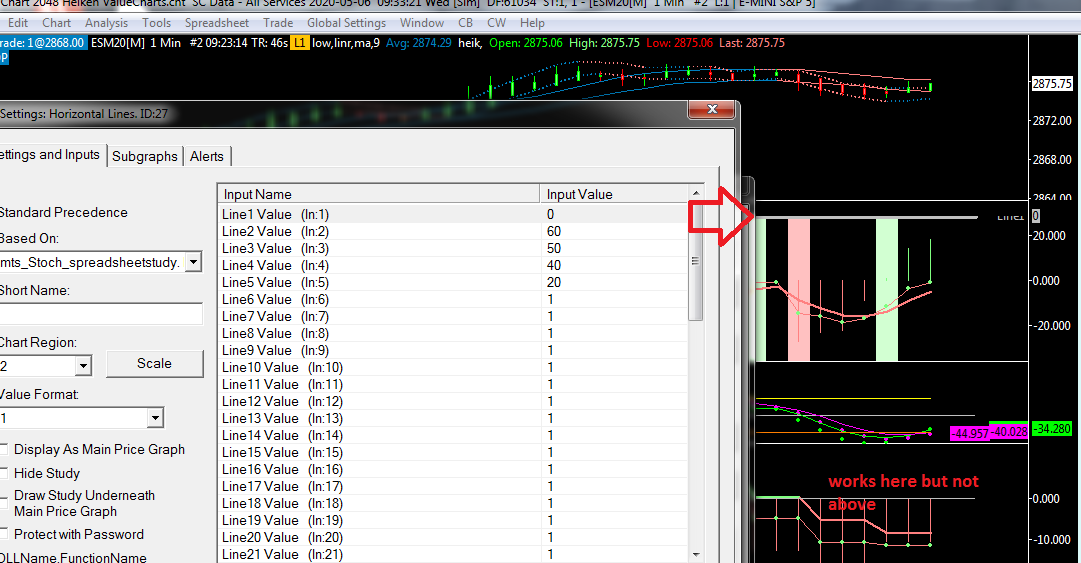Select the Line1 Value input row
This screenshot has width=1081, height=563.
(453, 214)
